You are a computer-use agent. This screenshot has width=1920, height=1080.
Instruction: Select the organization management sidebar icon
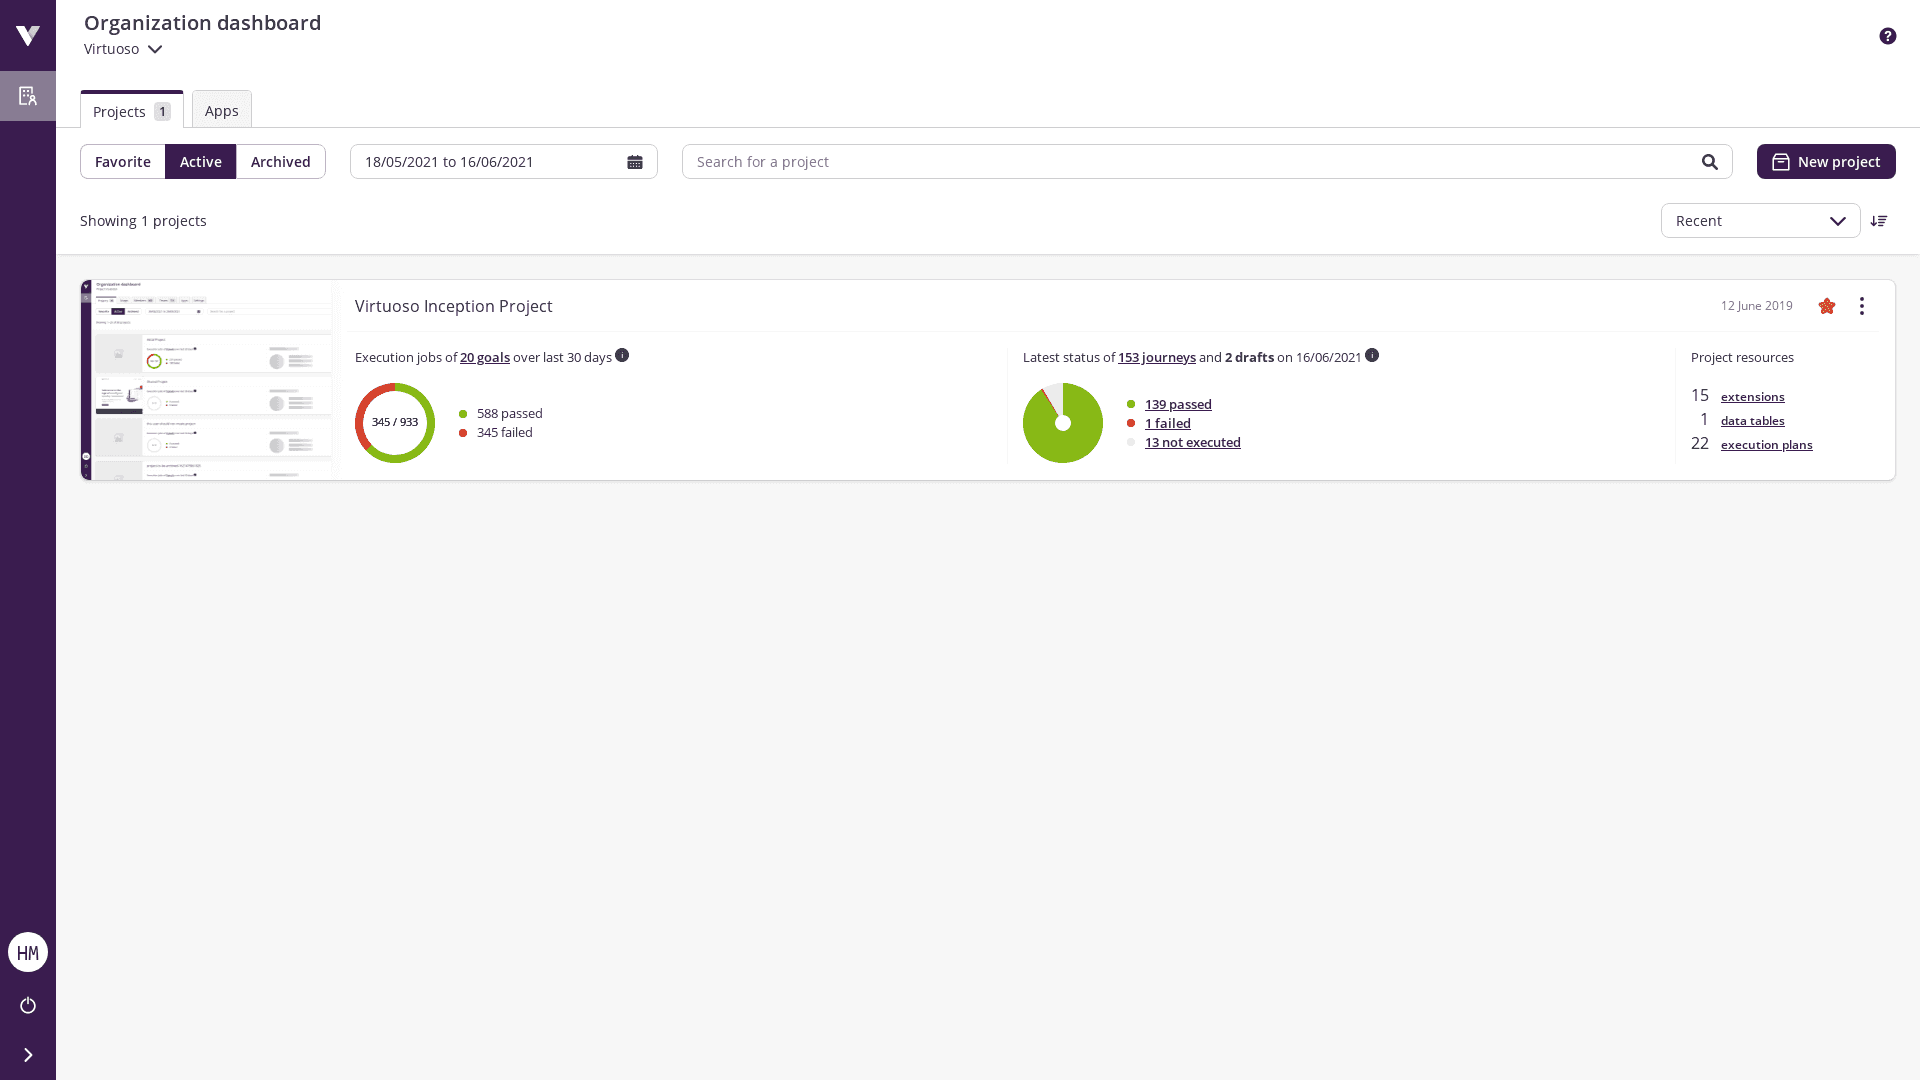(27, 96)
